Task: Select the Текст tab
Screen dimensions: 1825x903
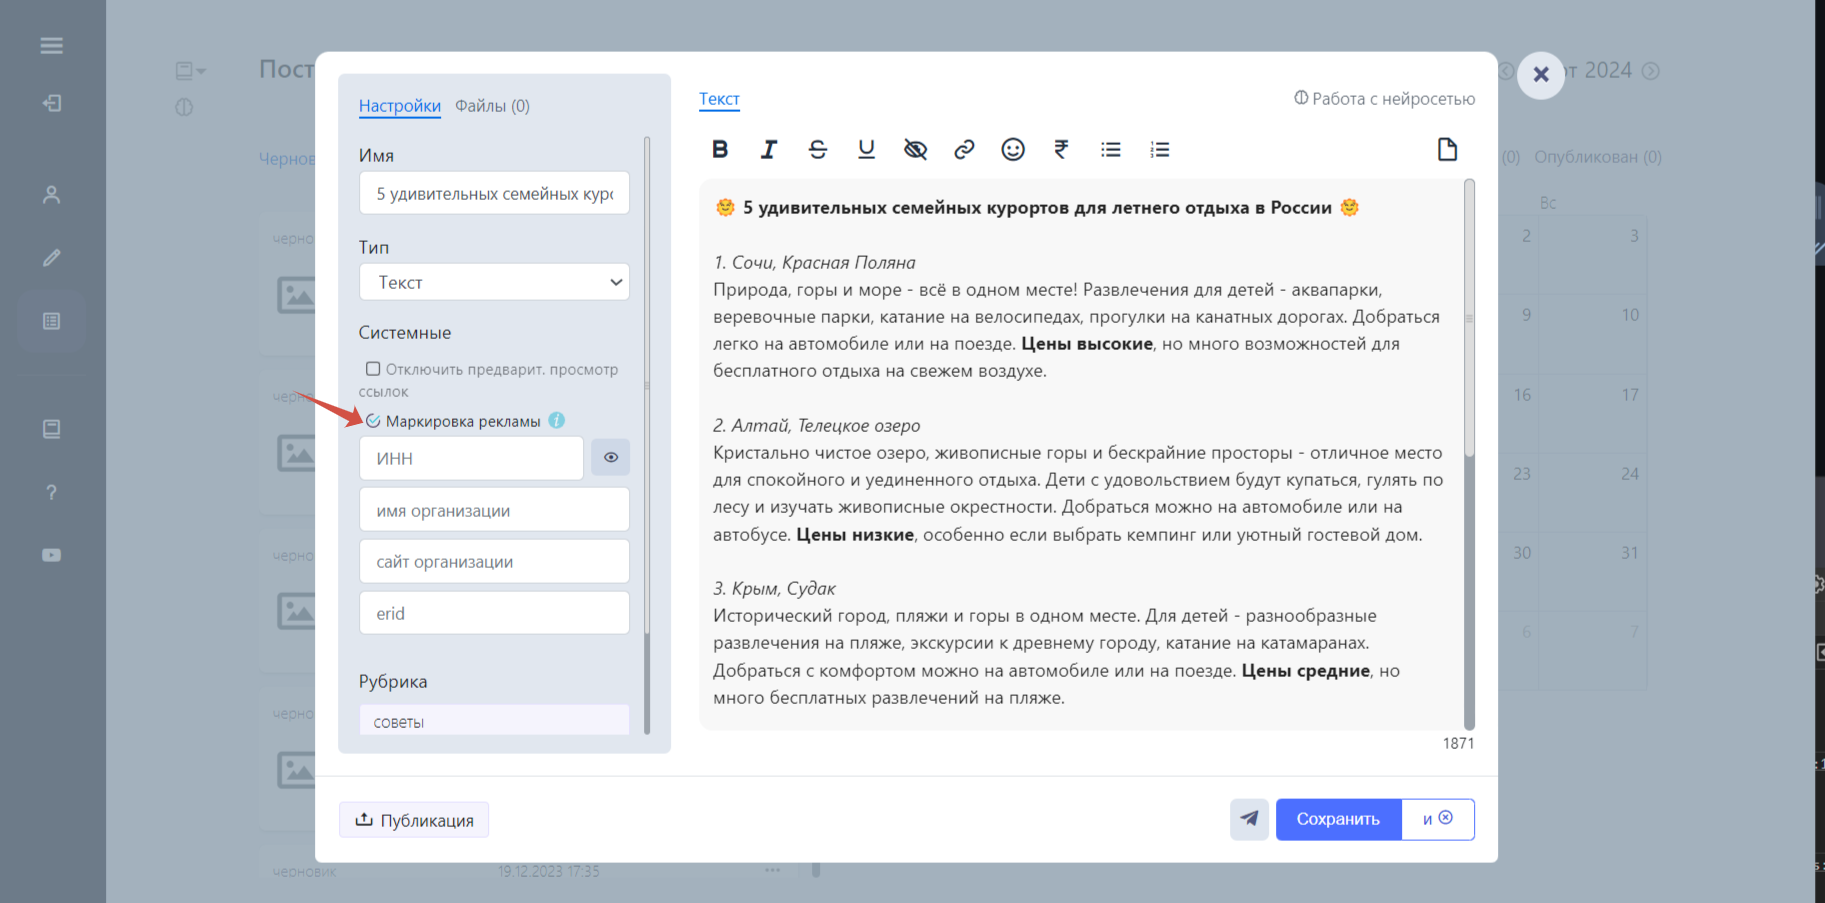Action: 719,99
